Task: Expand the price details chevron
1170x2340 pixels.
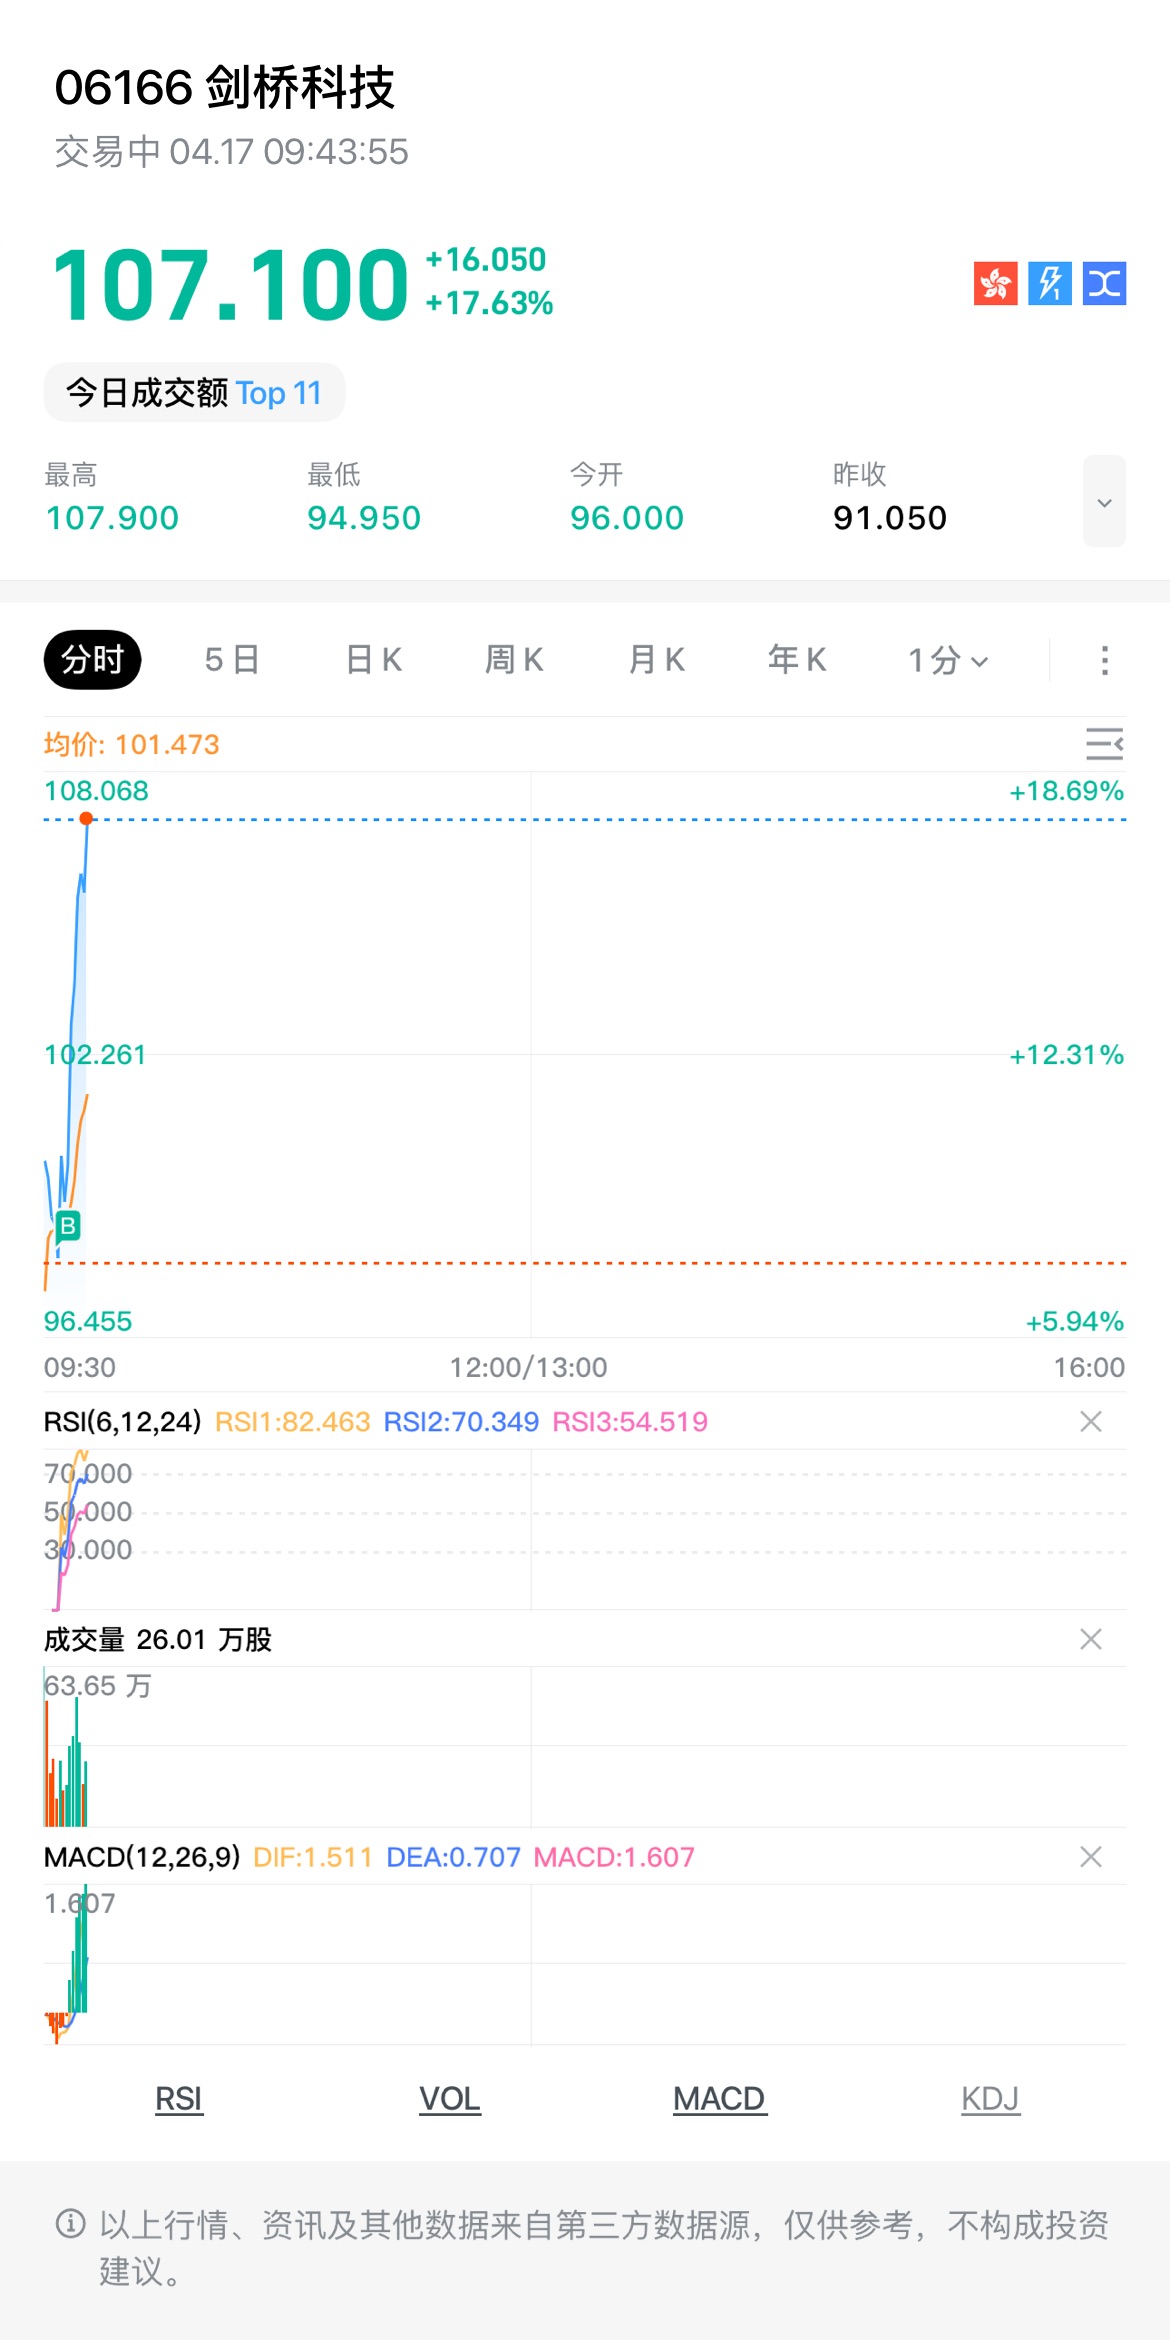Action: coord(1104,502)
